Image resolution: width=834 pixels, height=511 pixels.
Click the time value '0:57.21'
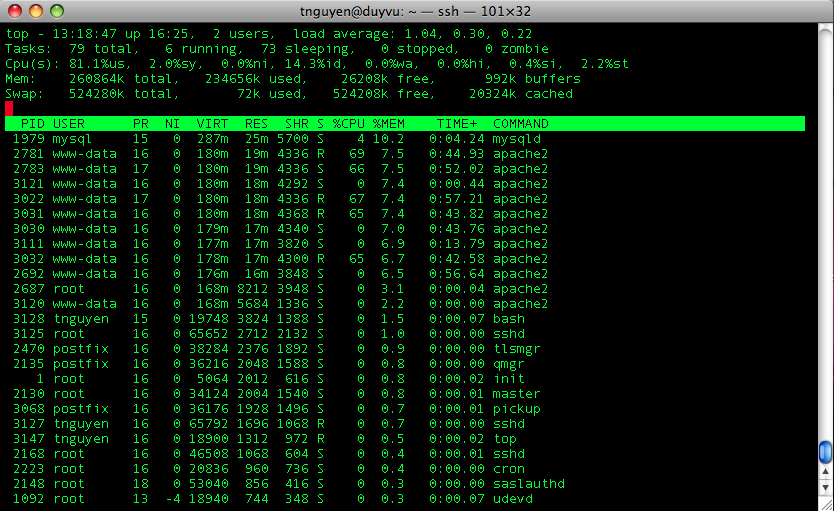coord(456,199)
